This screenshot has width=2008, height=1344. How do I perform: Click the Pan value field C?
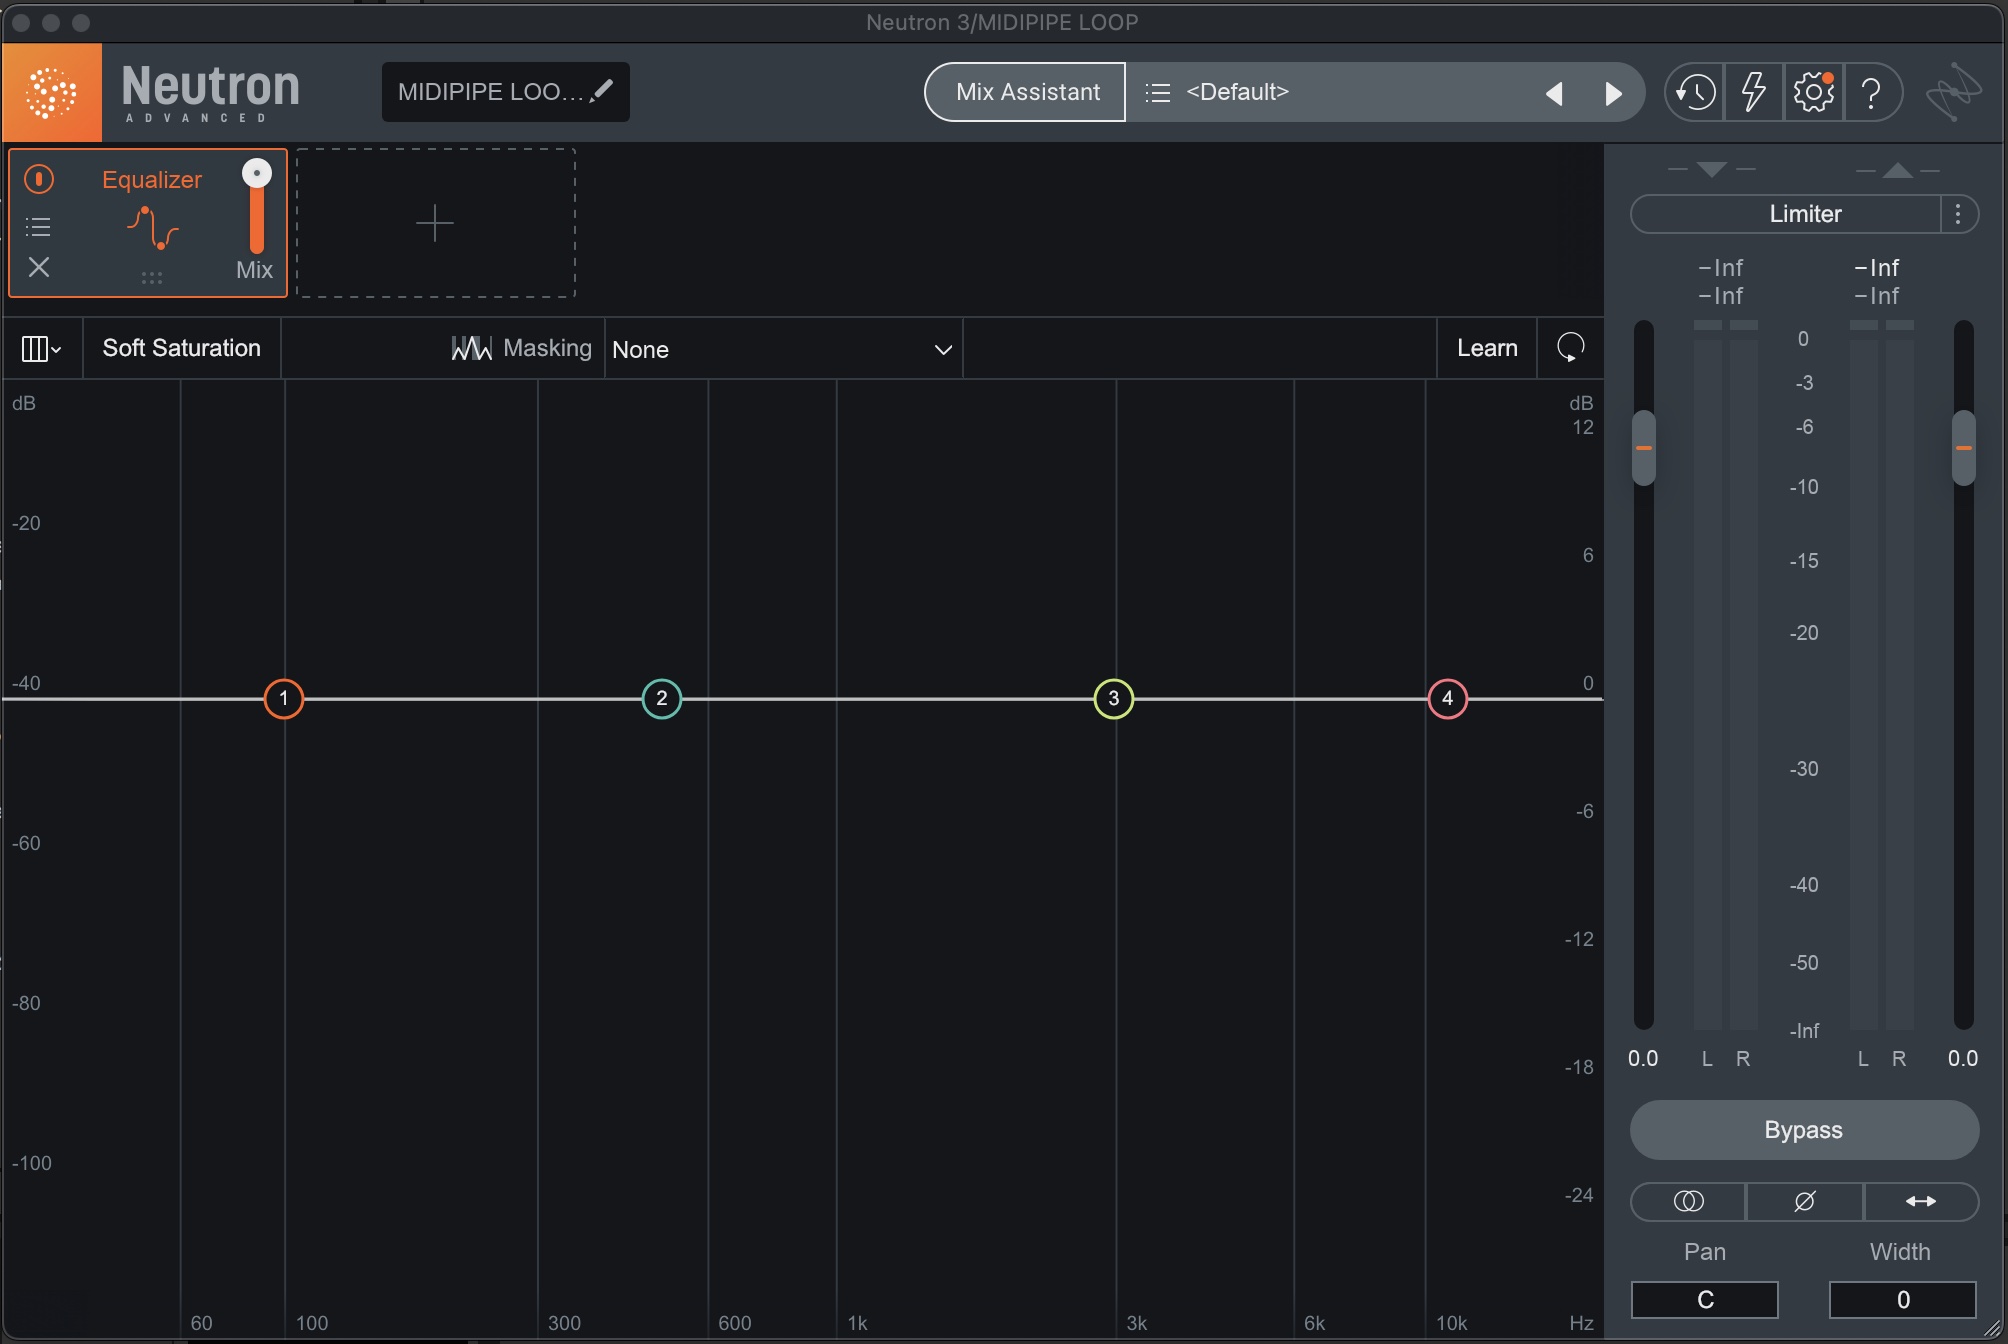click(x=1705, y=1299)
